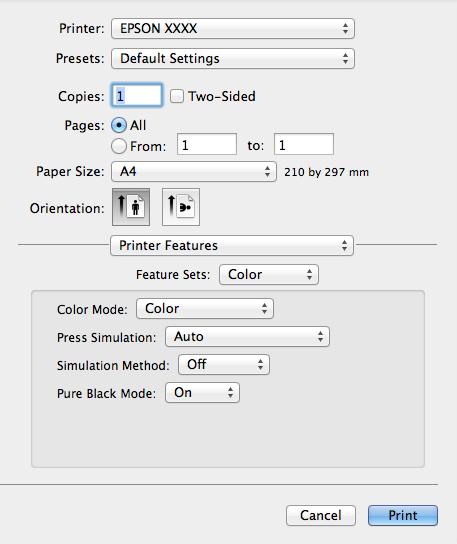The image size is (457, 544).
Task: Click Printer dropdown stepper arrows
Action: 345,28
